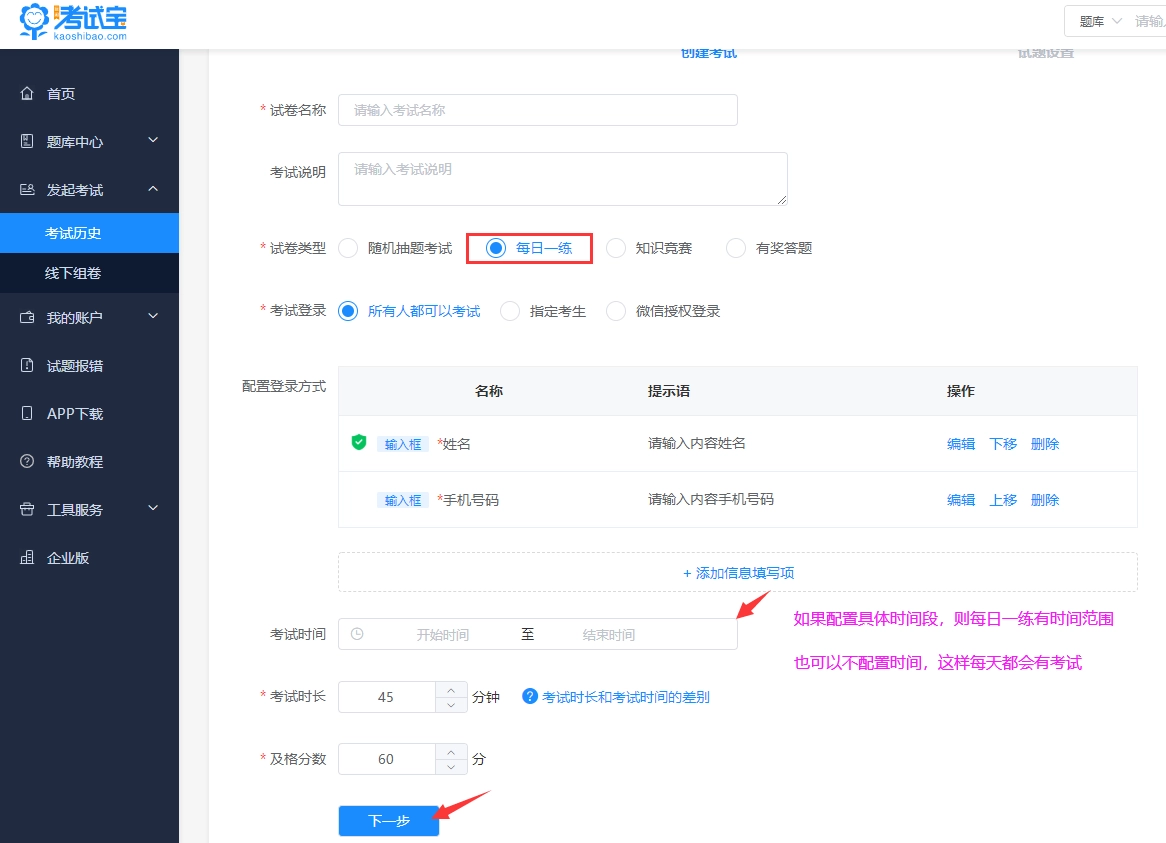Open the 题库 dropdown in top bar
1166x843 pixels.
pos(1100,21)
